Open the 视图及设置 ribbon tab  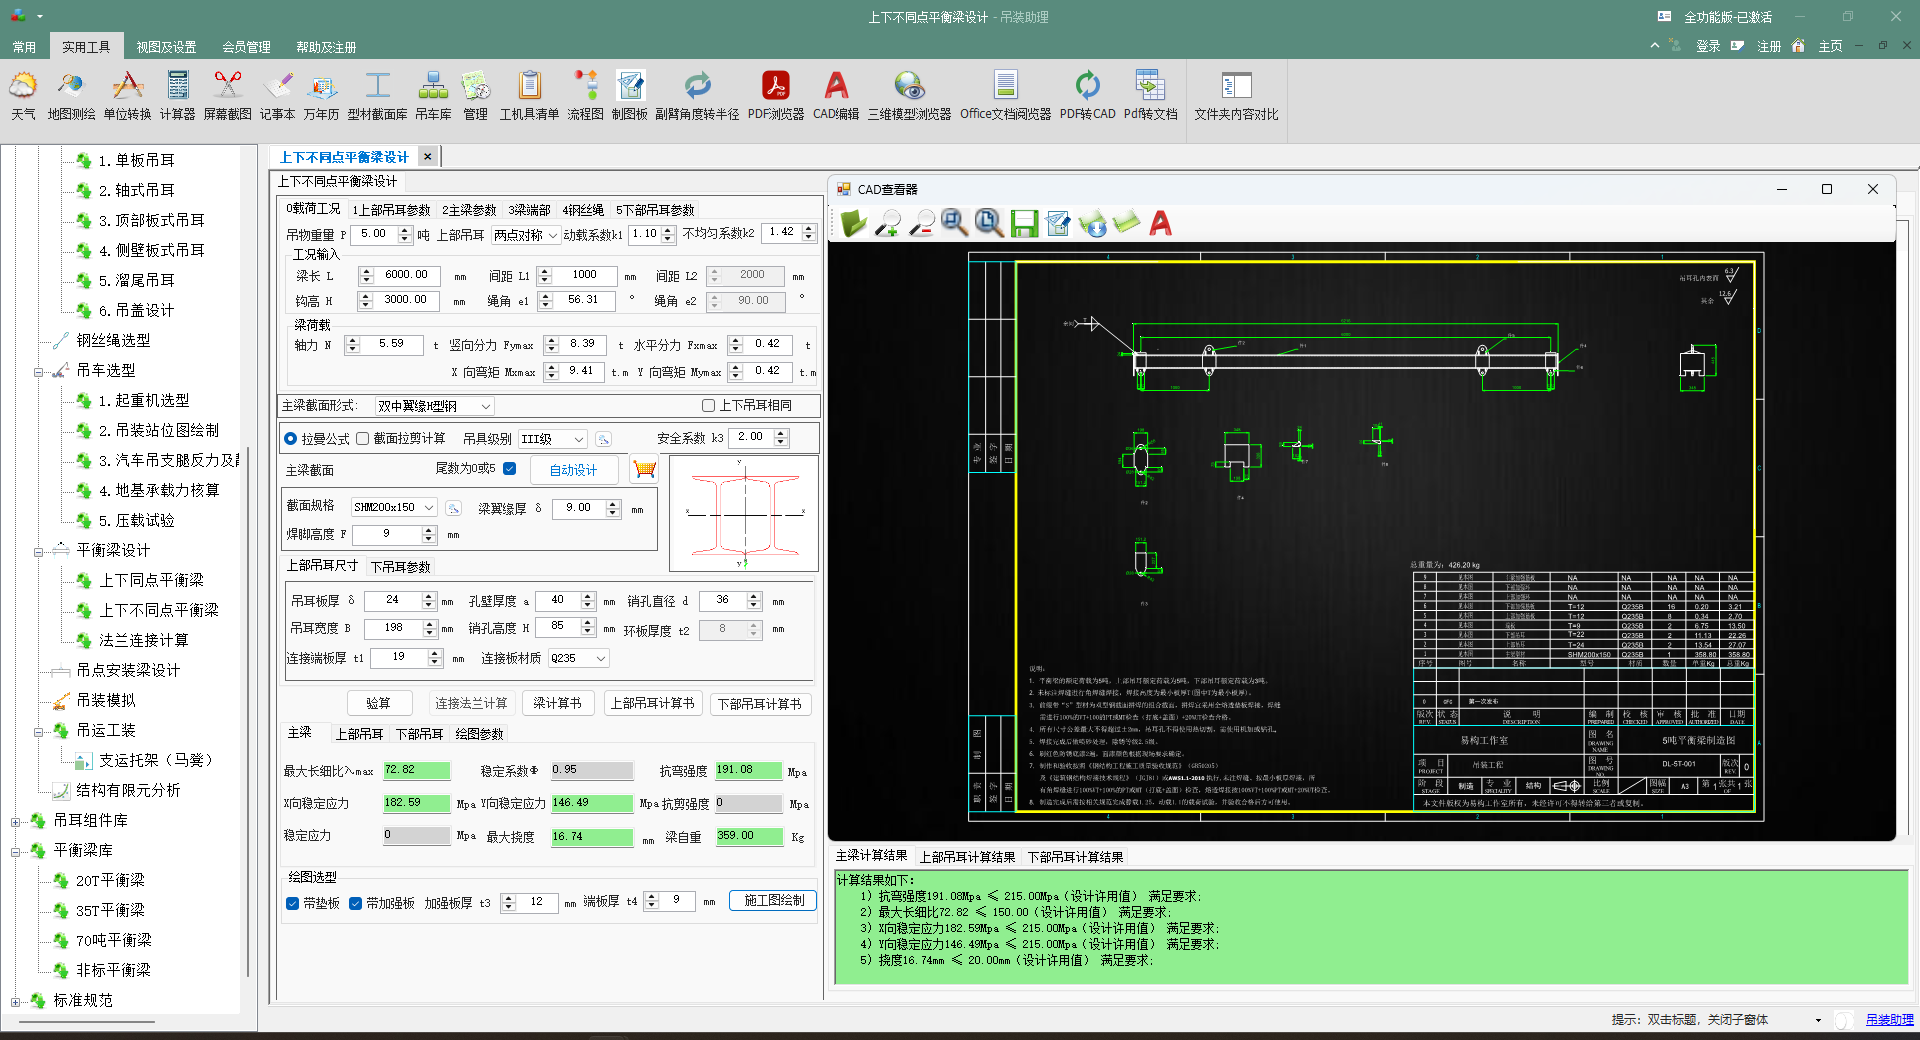[166, 47]
